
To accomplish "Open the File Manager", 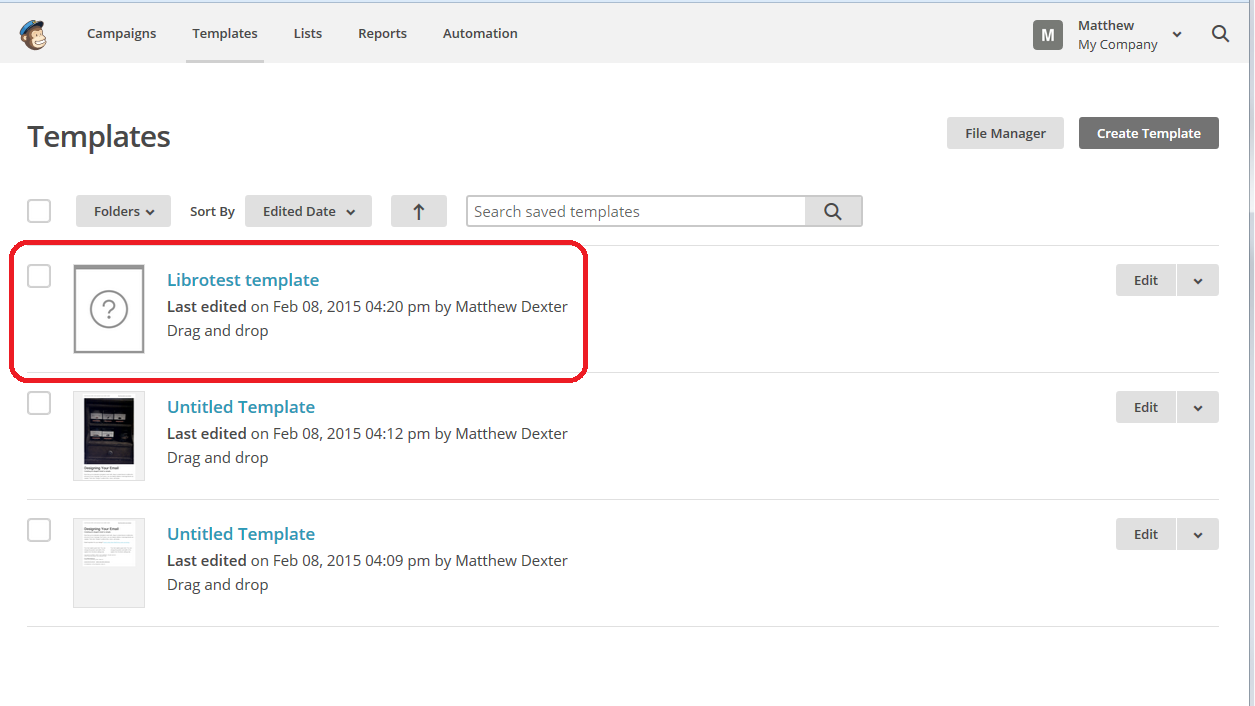I will 1005,133.
